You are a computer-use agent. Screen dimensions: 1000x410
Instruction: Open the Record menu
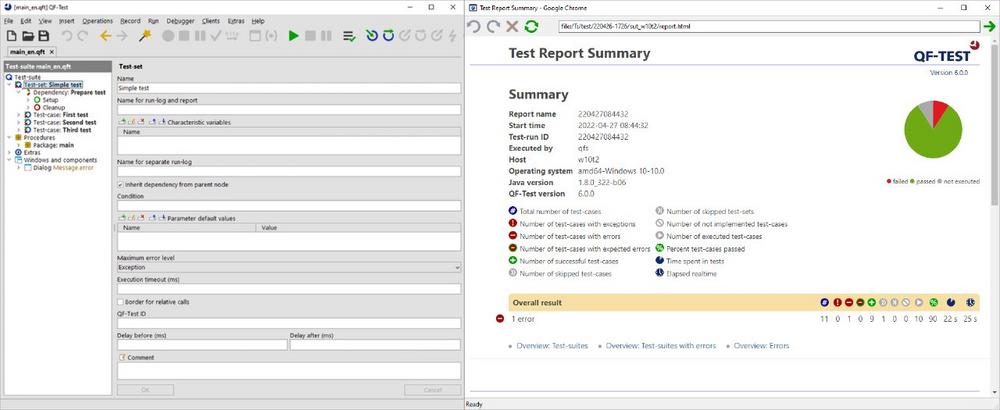(130, 21)
